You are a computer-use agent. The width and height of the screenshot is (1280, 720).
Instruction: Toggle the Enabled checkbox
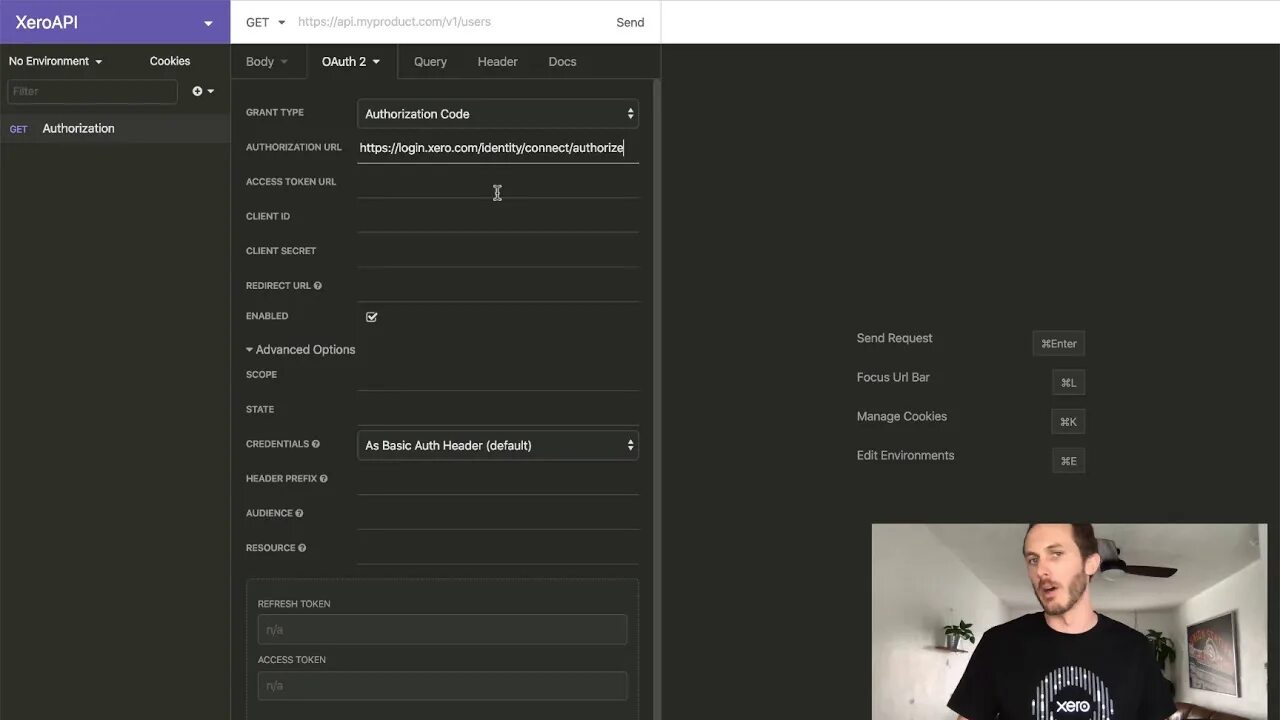click(x=372, y=317)
